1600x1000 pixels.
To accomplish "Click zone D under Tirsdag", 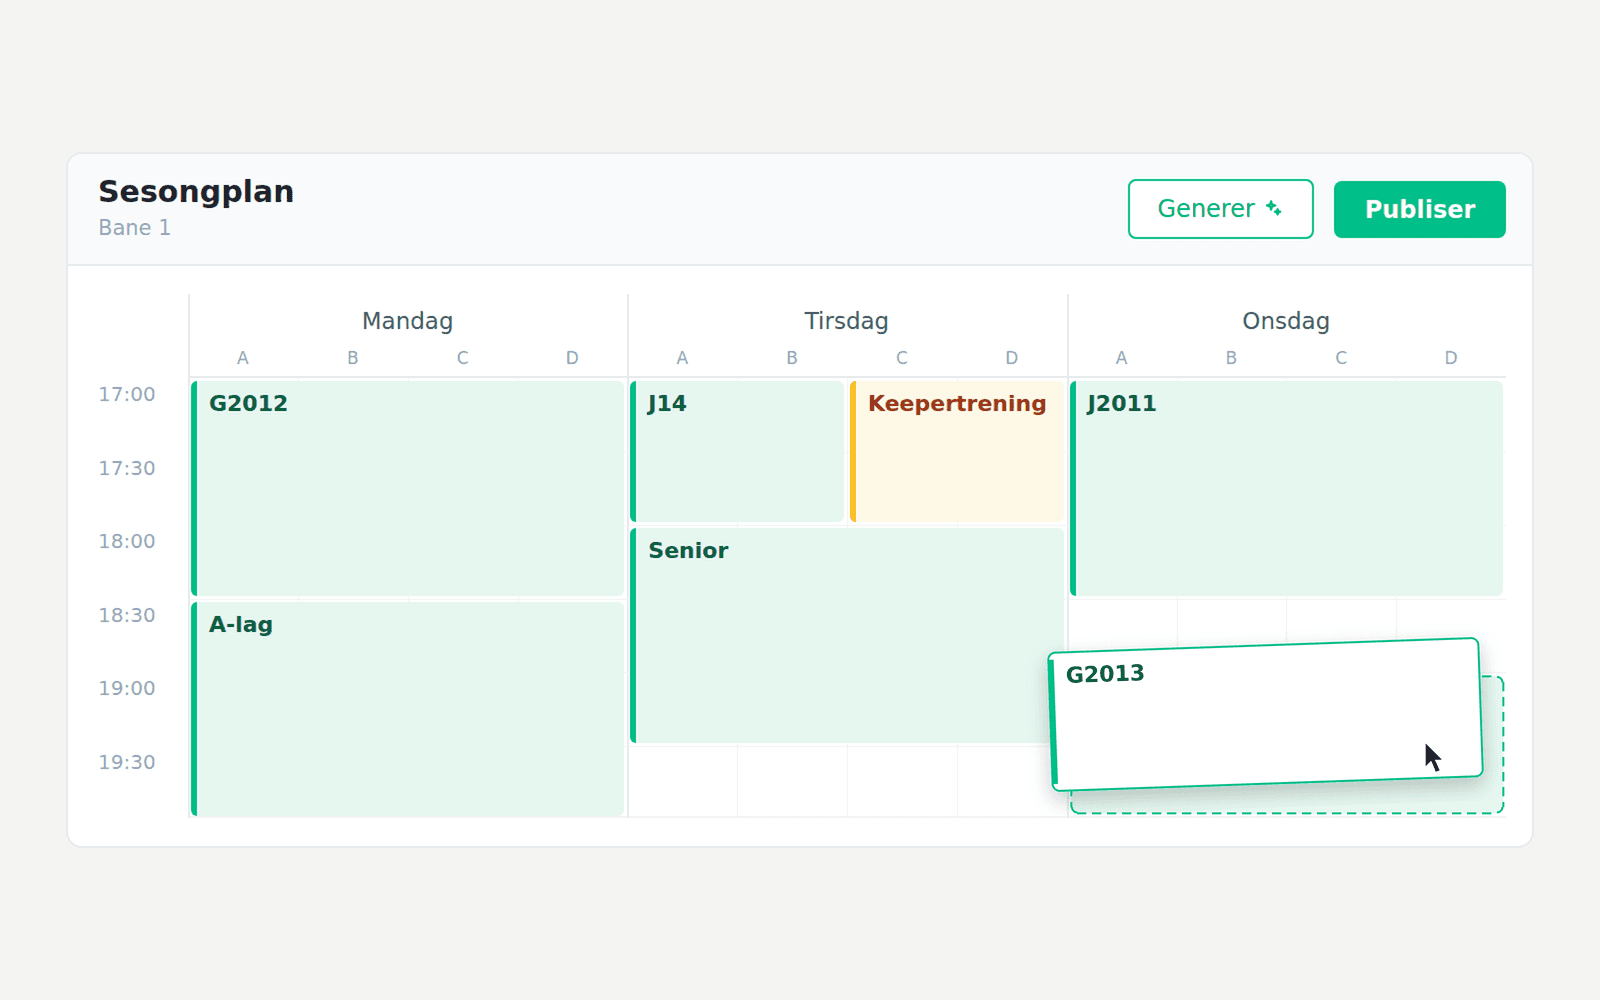I will tap(1012, 358).
